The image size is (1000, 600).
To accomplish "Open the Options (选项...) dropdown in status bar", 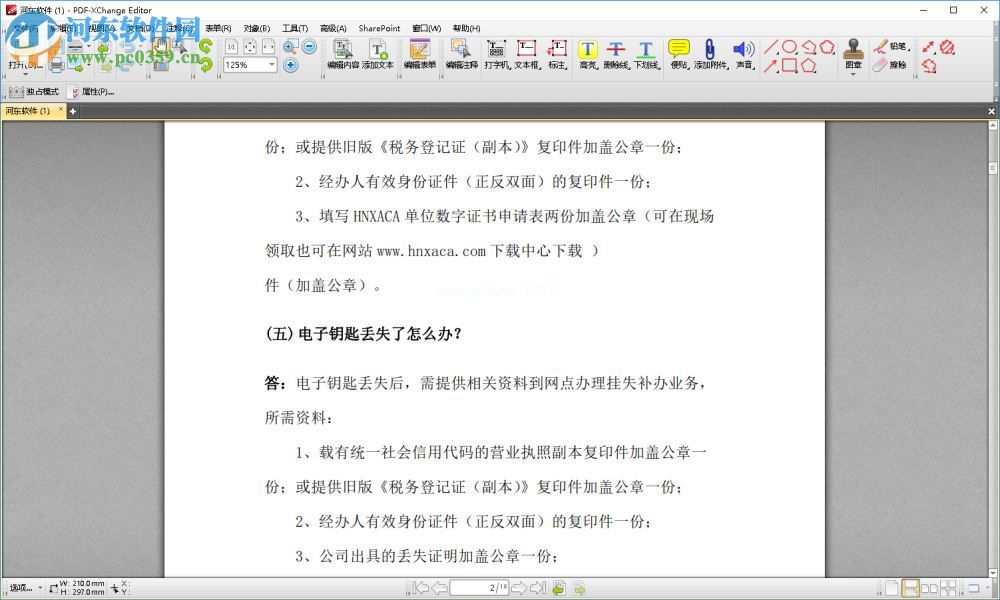I will pos(26,588).
